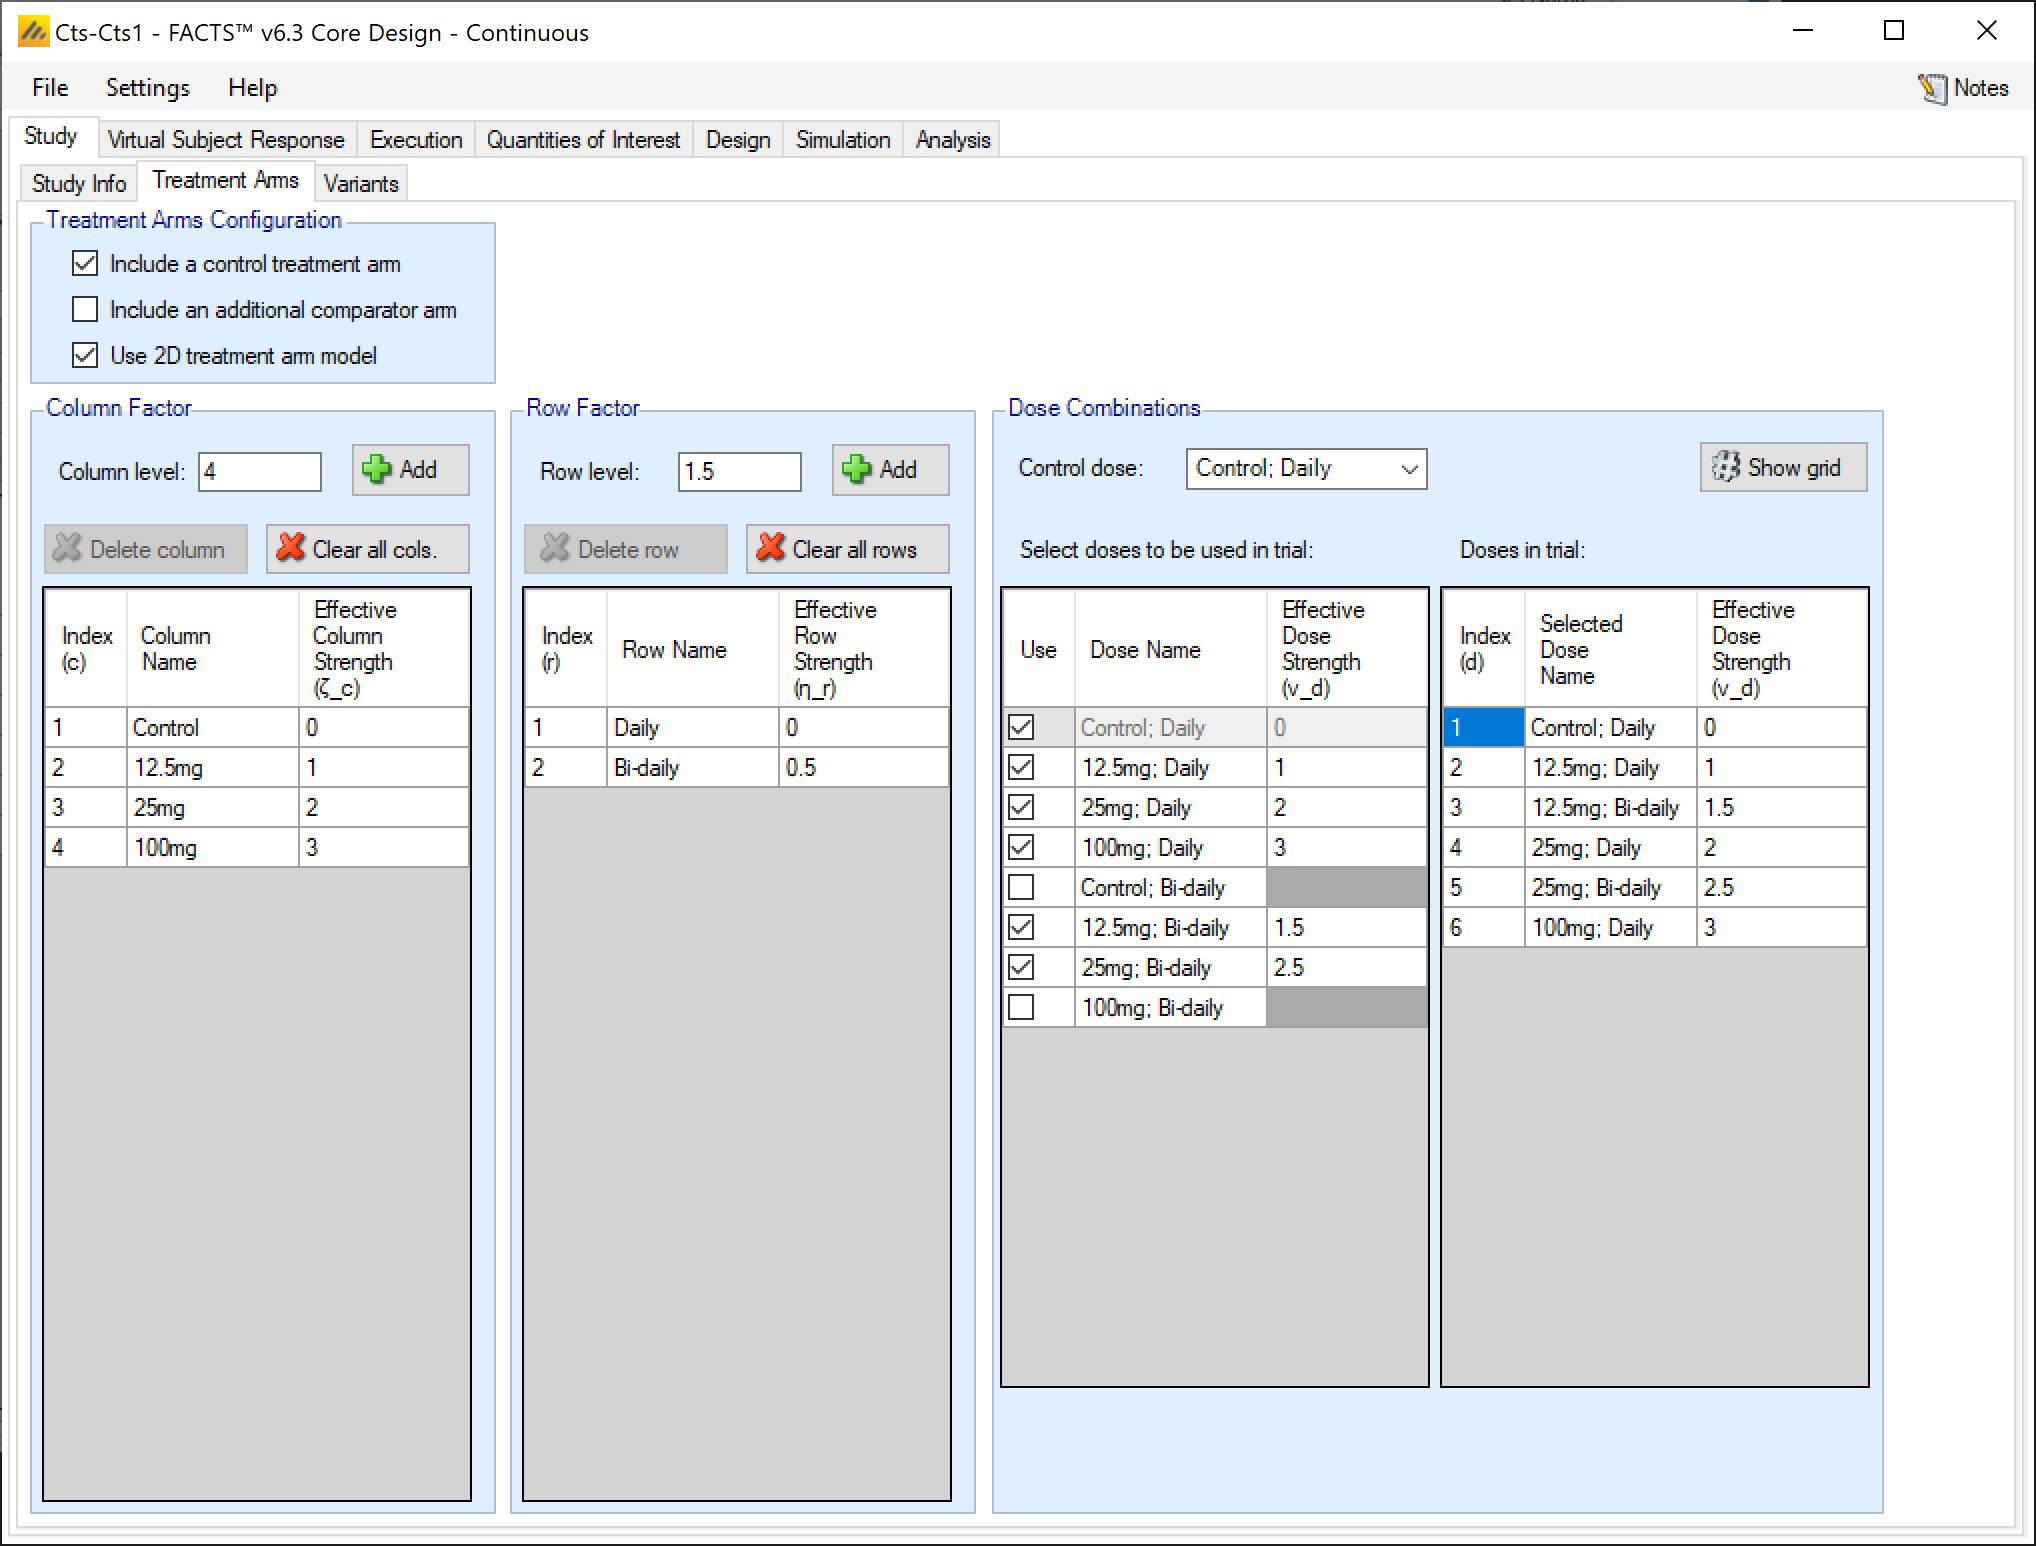Image resolution: width=2036 pixels, height=1546 pixels.
Task: Click the green plus Add row icon
Action: 857,470
